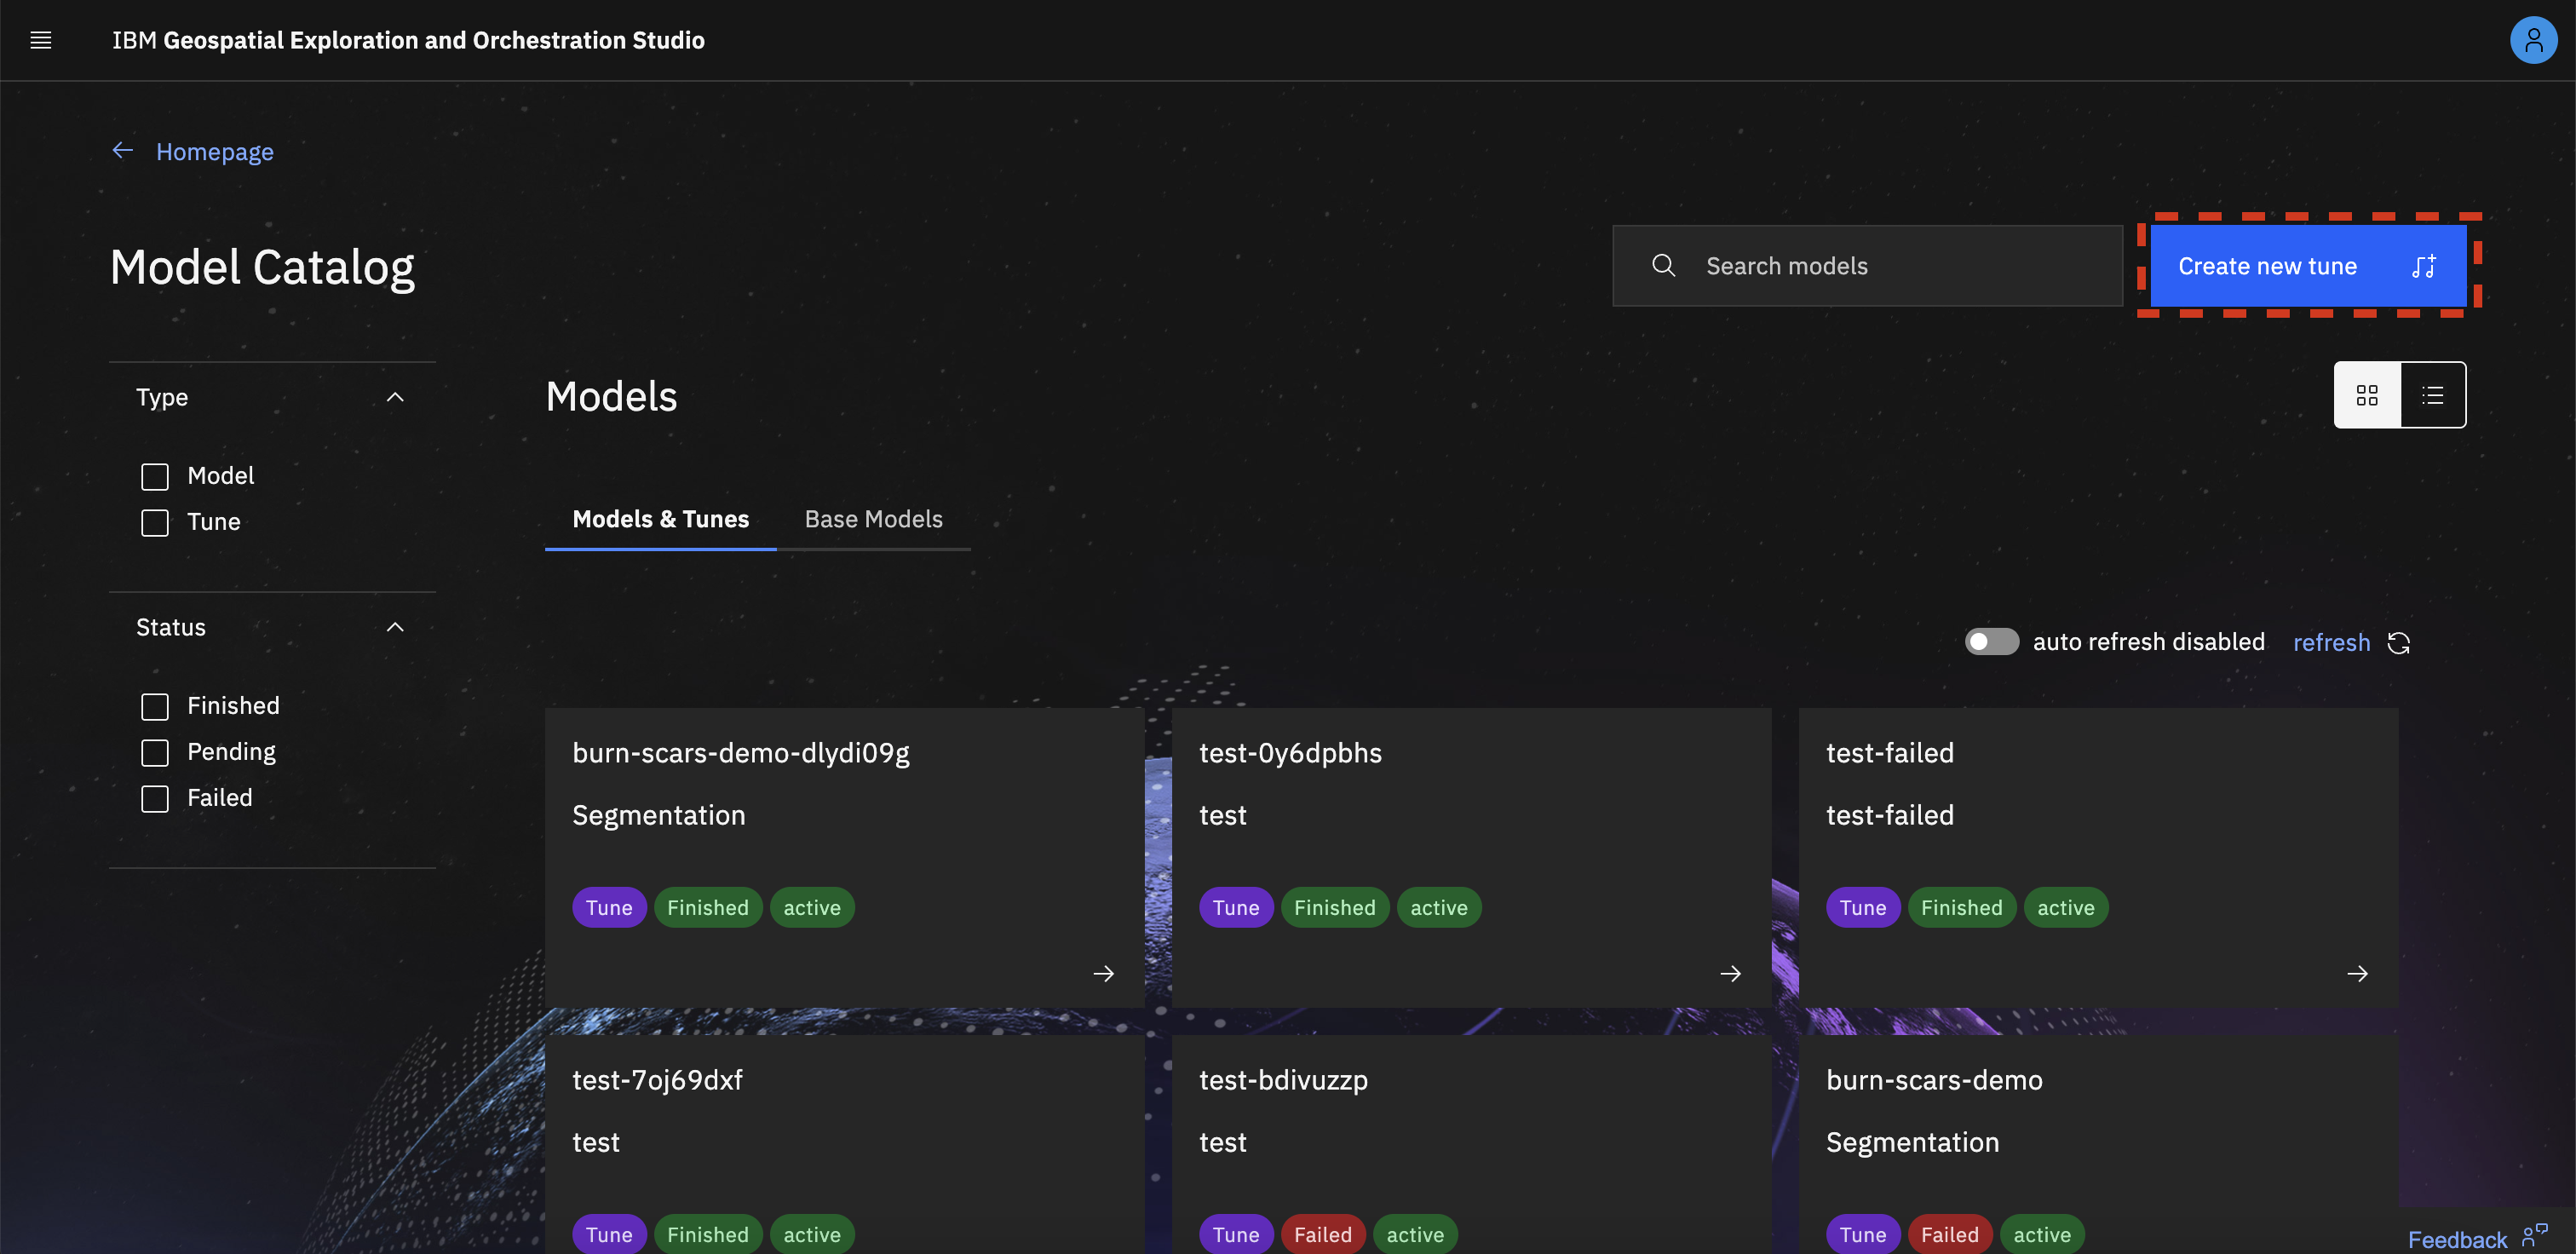This screenshot has height=1254, width=2576.
Task: Select the Models & Tunes tab
Action: point(660,519)
